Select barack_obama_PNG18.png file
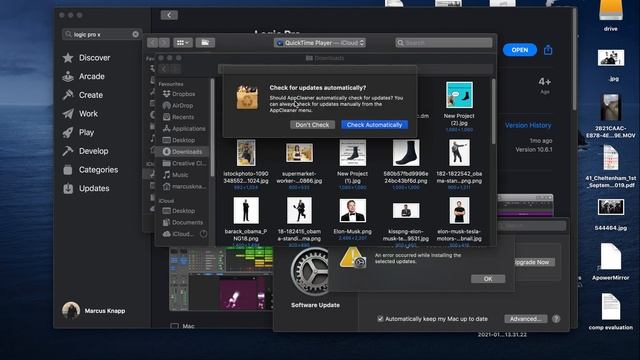The width and height of the screenshot is (640, 360). pyautogui.click(x=246, y=211)
